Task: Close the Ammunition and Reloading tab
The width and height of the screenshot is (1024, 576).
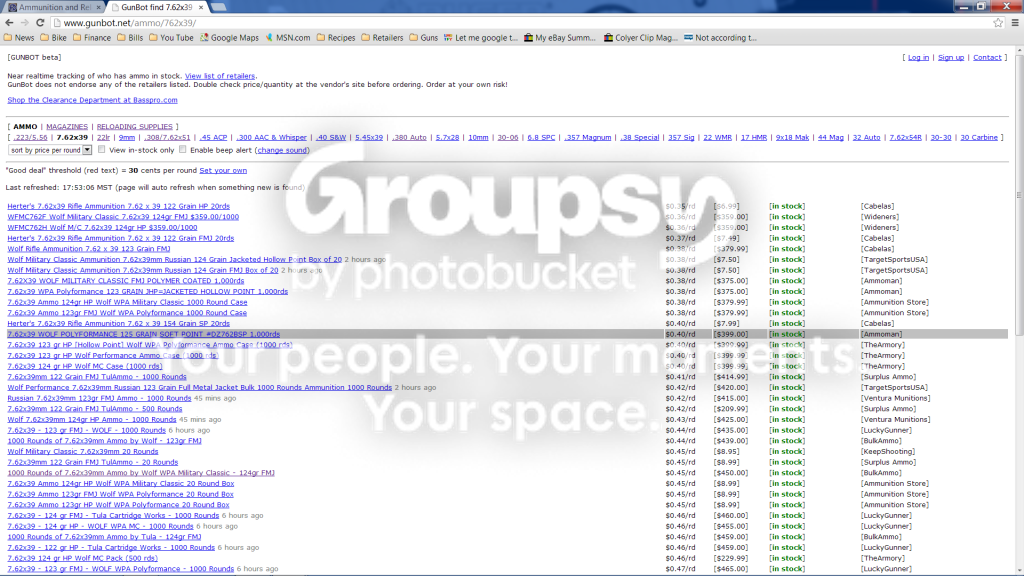Action: [x=99, y=7]
